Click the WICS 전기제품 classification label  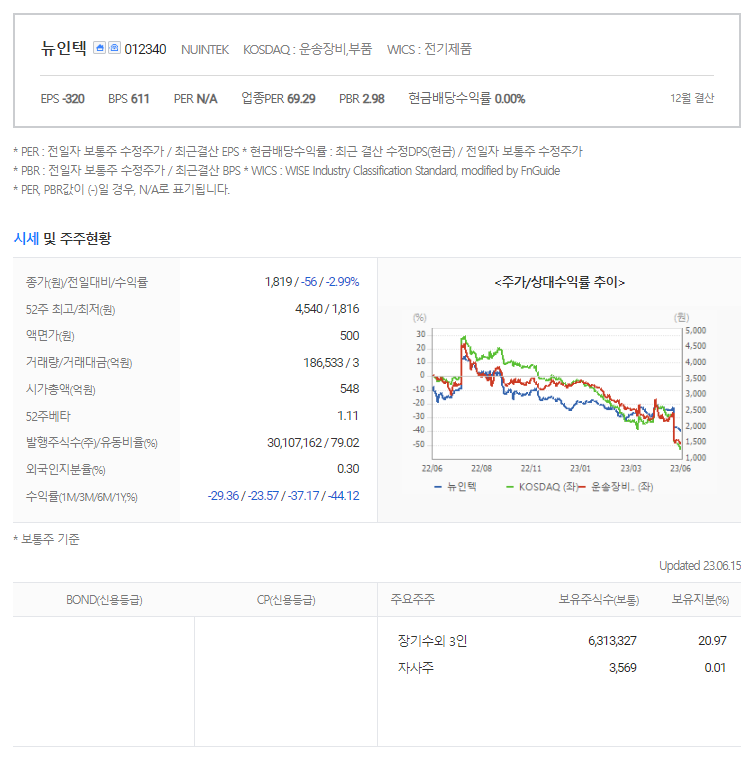429,49
